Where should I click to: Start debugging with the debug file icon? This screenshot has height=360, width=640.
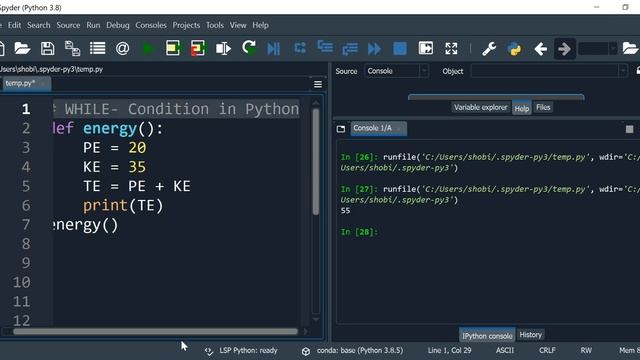(x=273, y=49)
